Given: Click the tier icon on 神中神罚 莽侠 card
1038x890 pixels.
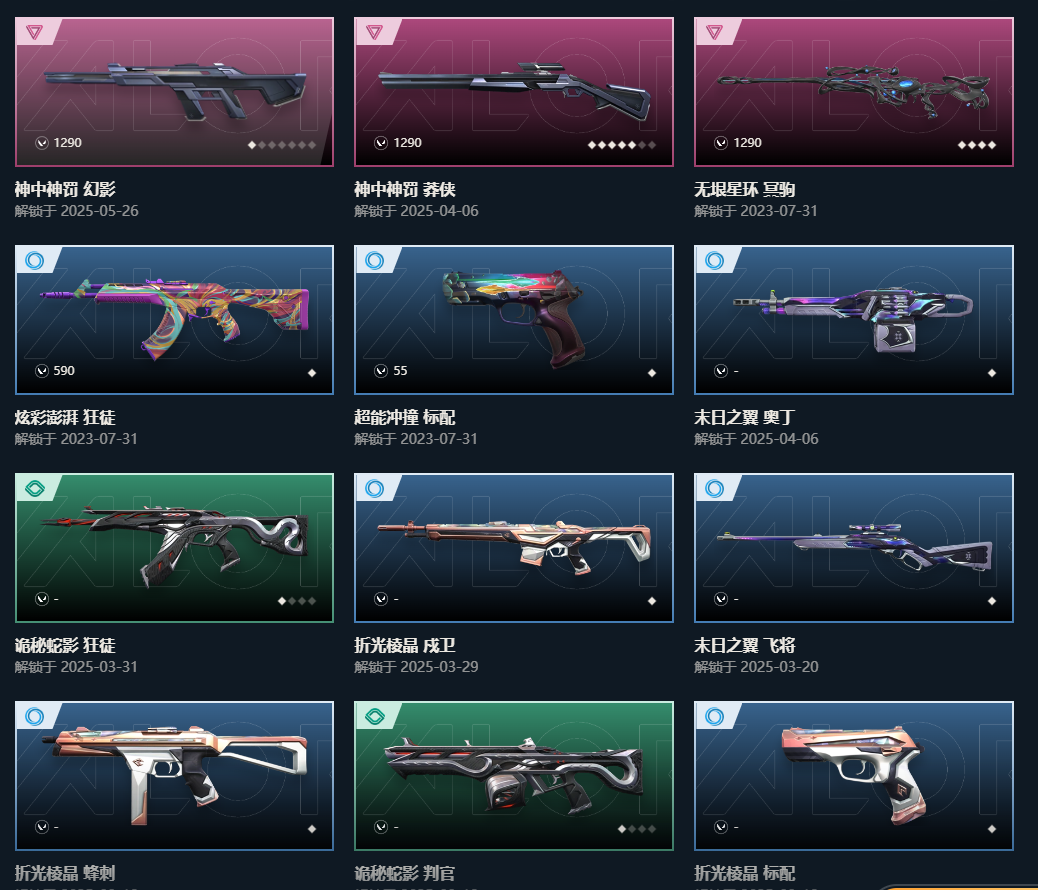Looking at the screenshot, I should (374, 32).
